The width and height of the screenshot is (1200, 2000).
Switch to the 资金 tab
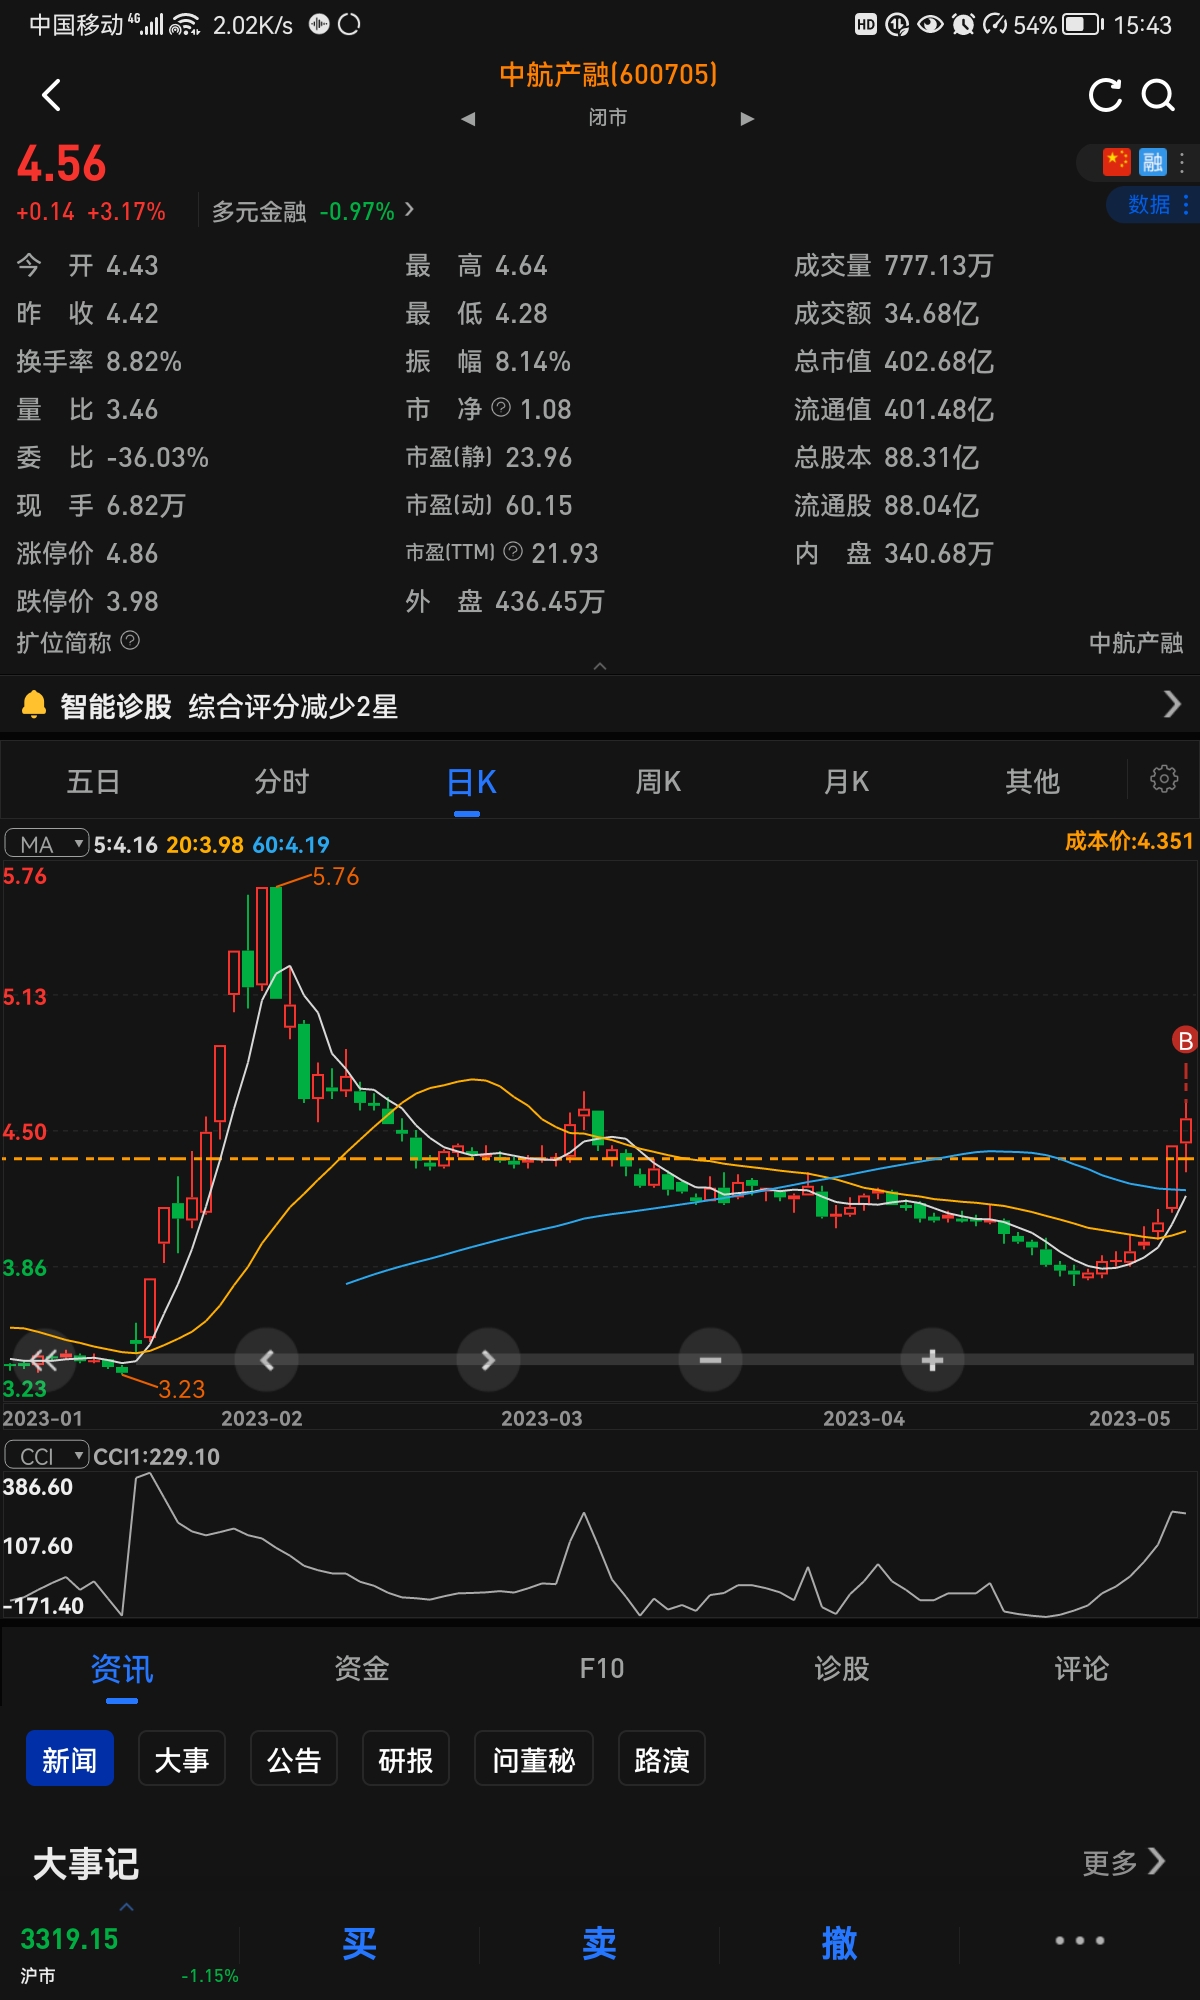tap(361, 1668)
